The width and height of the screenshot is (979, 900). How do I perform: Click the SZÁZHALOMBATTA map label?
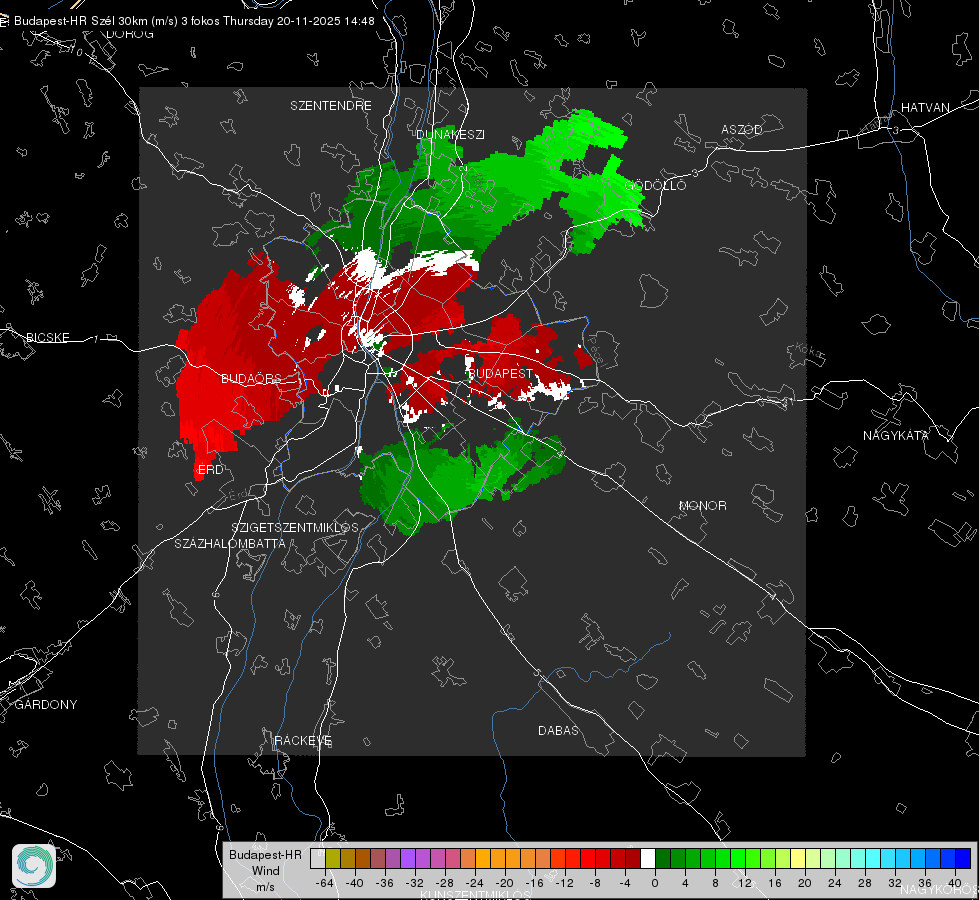click(x=230, y=543)
